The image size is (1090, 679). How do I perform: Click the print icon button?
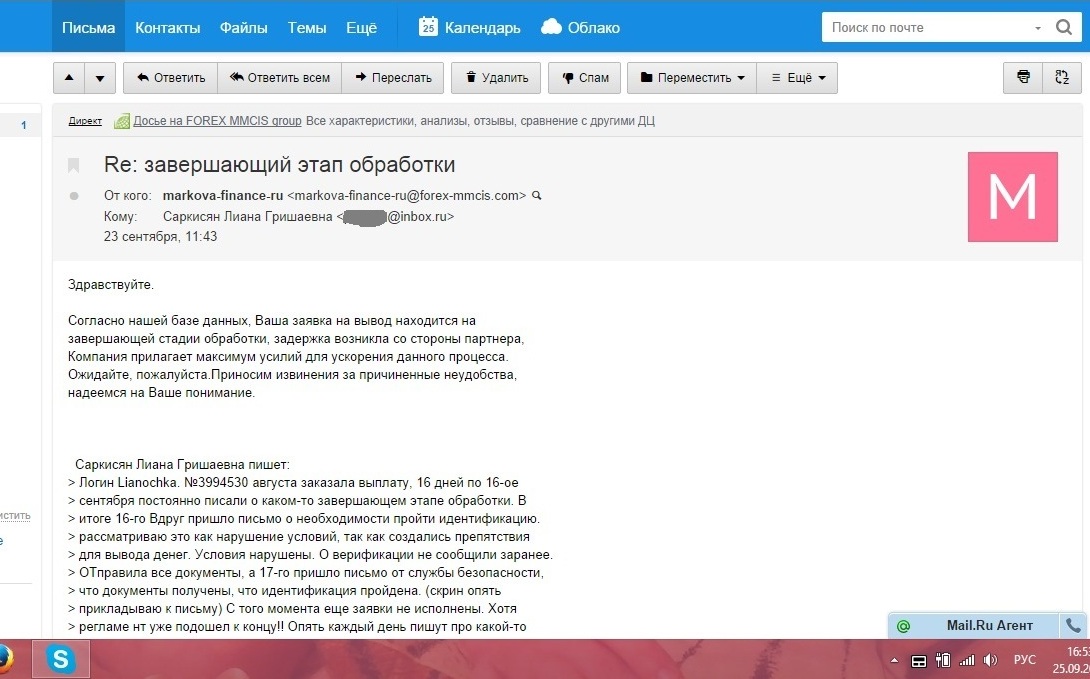pyautogui.click(x=1023, y=78)
